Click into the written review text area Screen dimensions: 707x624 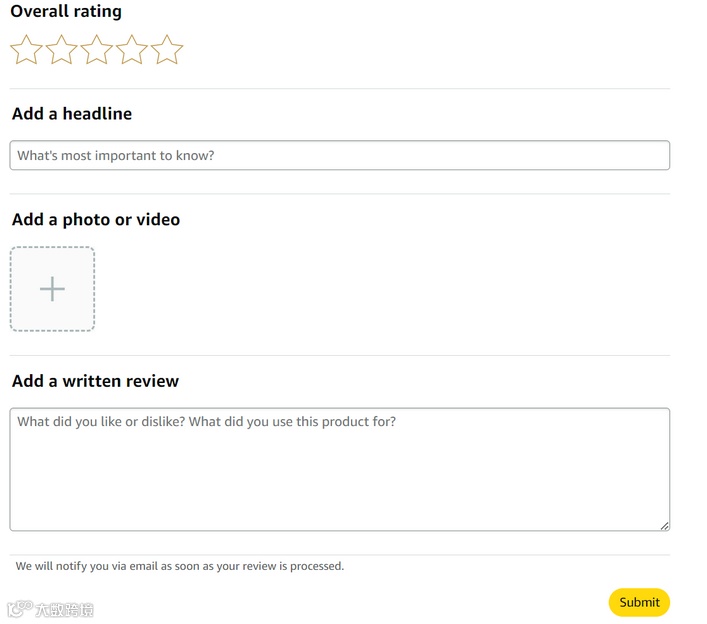(x=339, y=469)
